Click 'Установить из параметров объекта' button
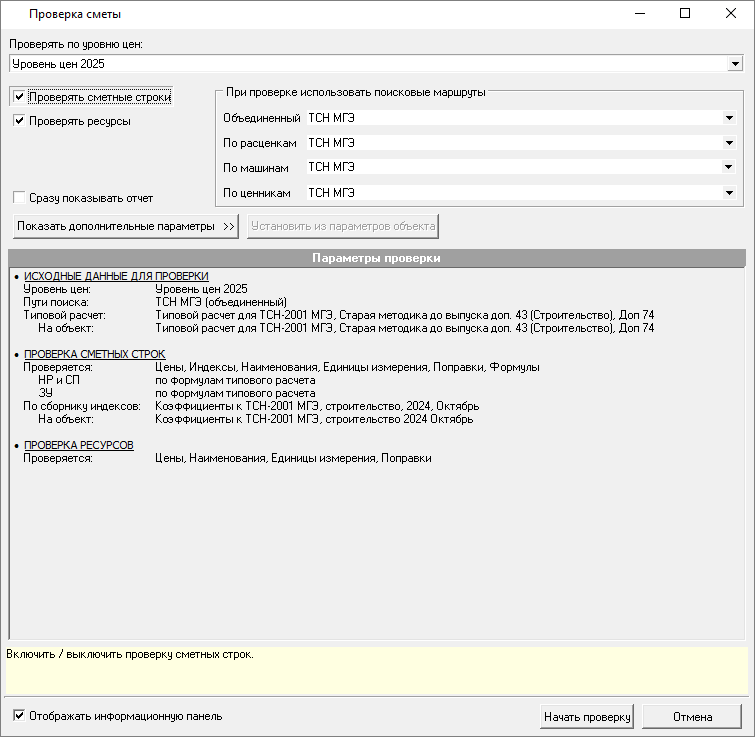Screen dimensions: 755x737 coord(343,226)
